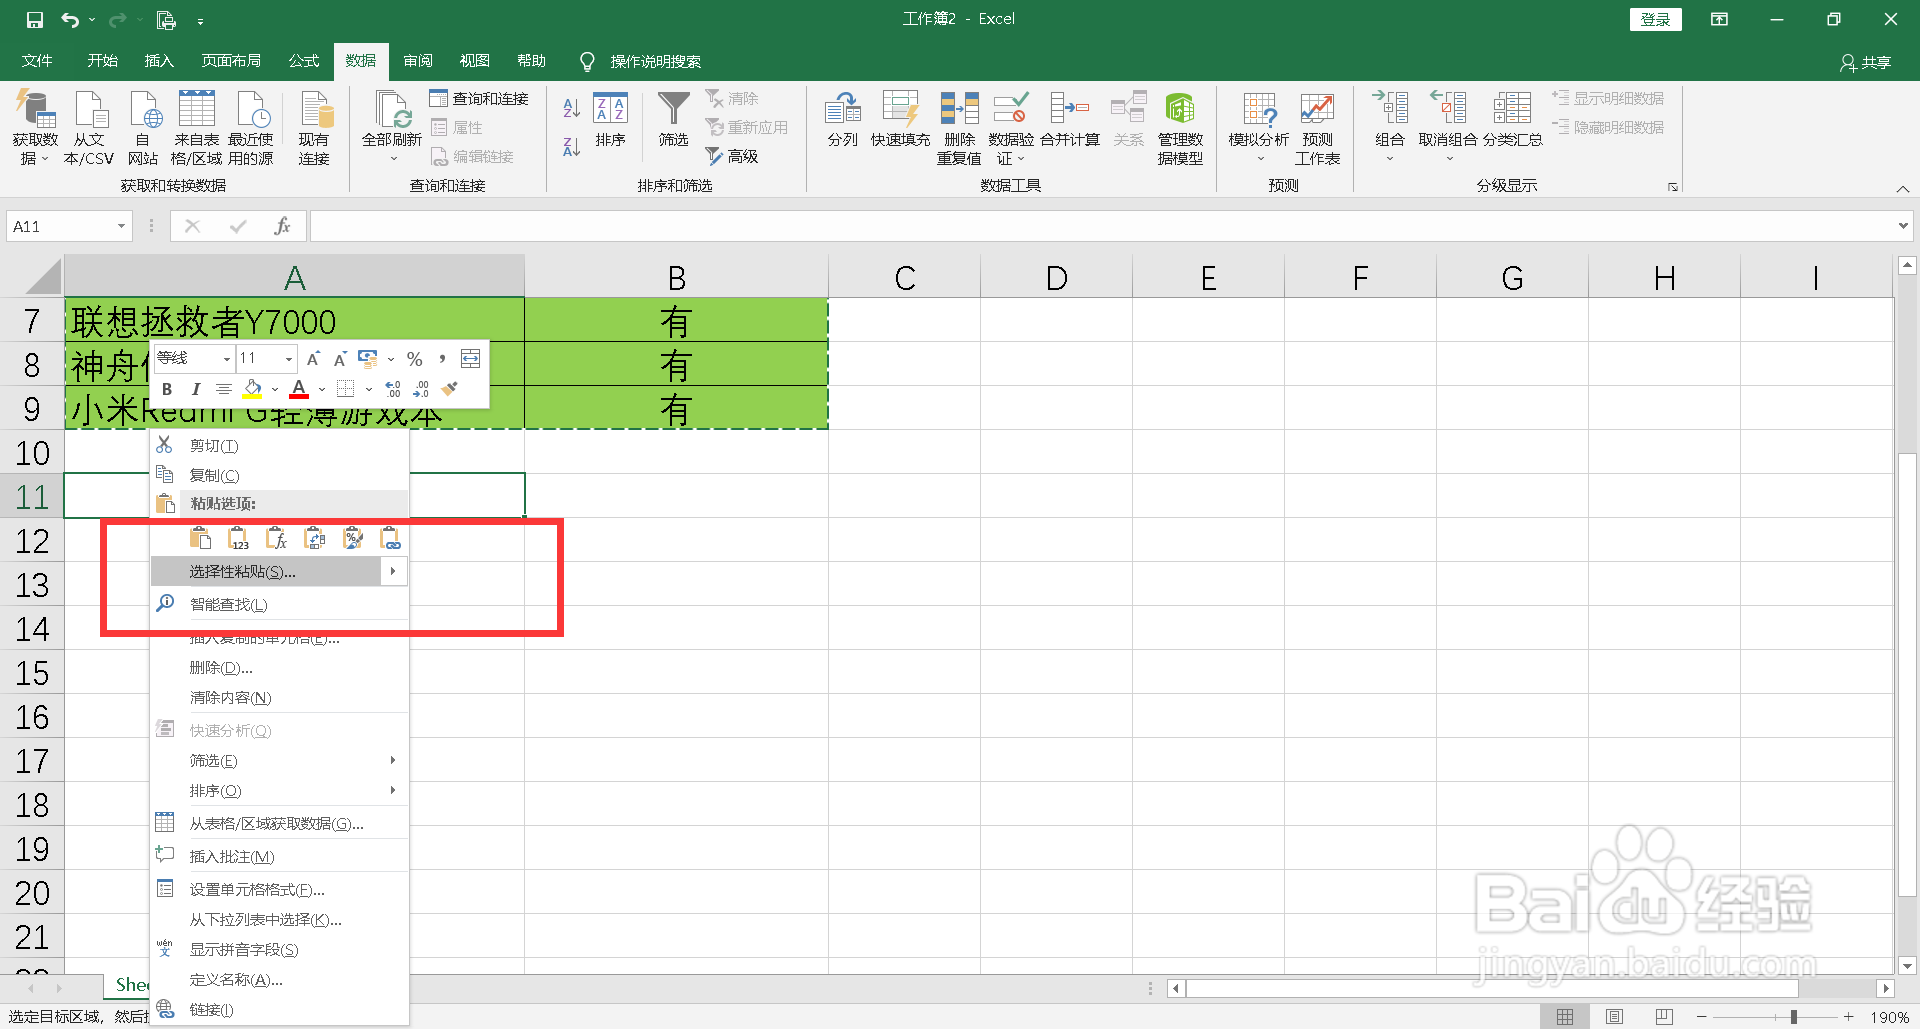This screenshot has width=1920, height=1029.
Task: Click 合并计算 (Consolidate) icon
Action: (x=1069, y=120)
